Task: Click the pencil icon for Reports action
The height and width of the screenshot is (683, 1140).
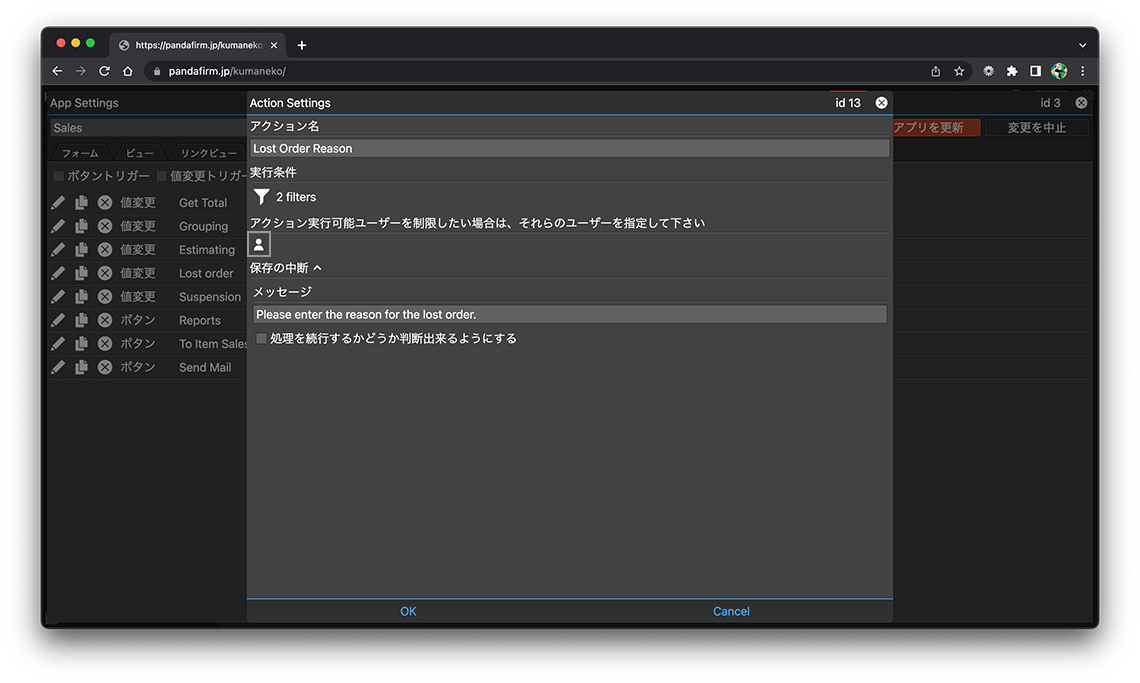Action: pyautogui.click(x=58, y=320)
